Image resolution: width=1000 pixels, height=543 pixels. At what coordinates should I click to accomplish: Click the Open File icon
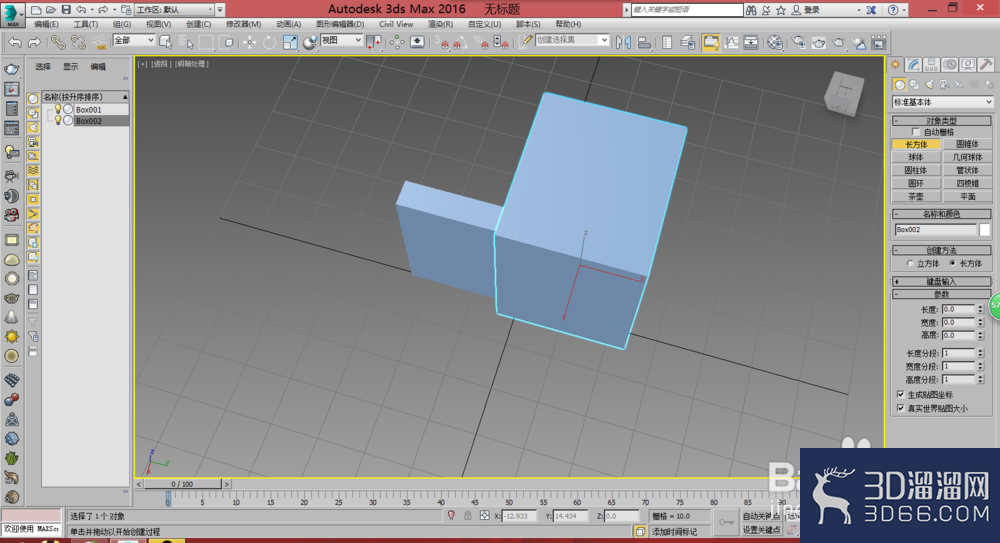(x=51, y=10)
